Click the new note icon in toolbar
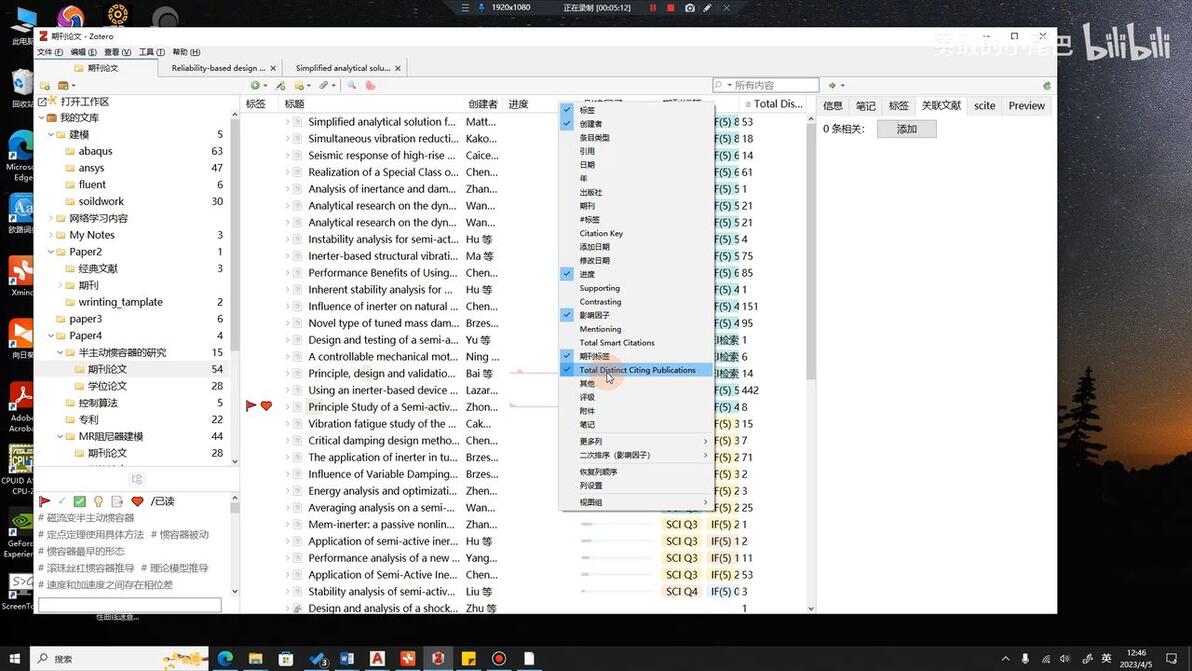The image size is (1192, 671). (300, 85)
